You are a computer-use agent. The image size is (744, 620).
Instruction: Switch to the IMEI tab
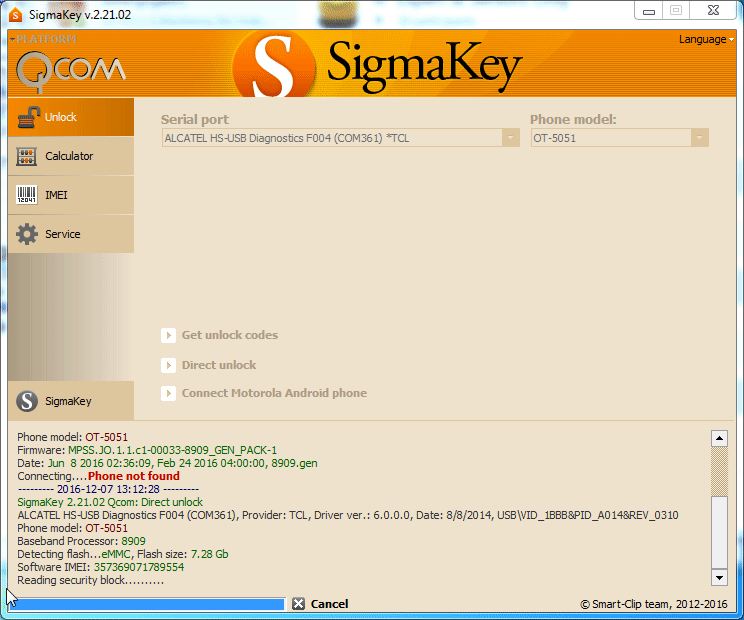71,195
